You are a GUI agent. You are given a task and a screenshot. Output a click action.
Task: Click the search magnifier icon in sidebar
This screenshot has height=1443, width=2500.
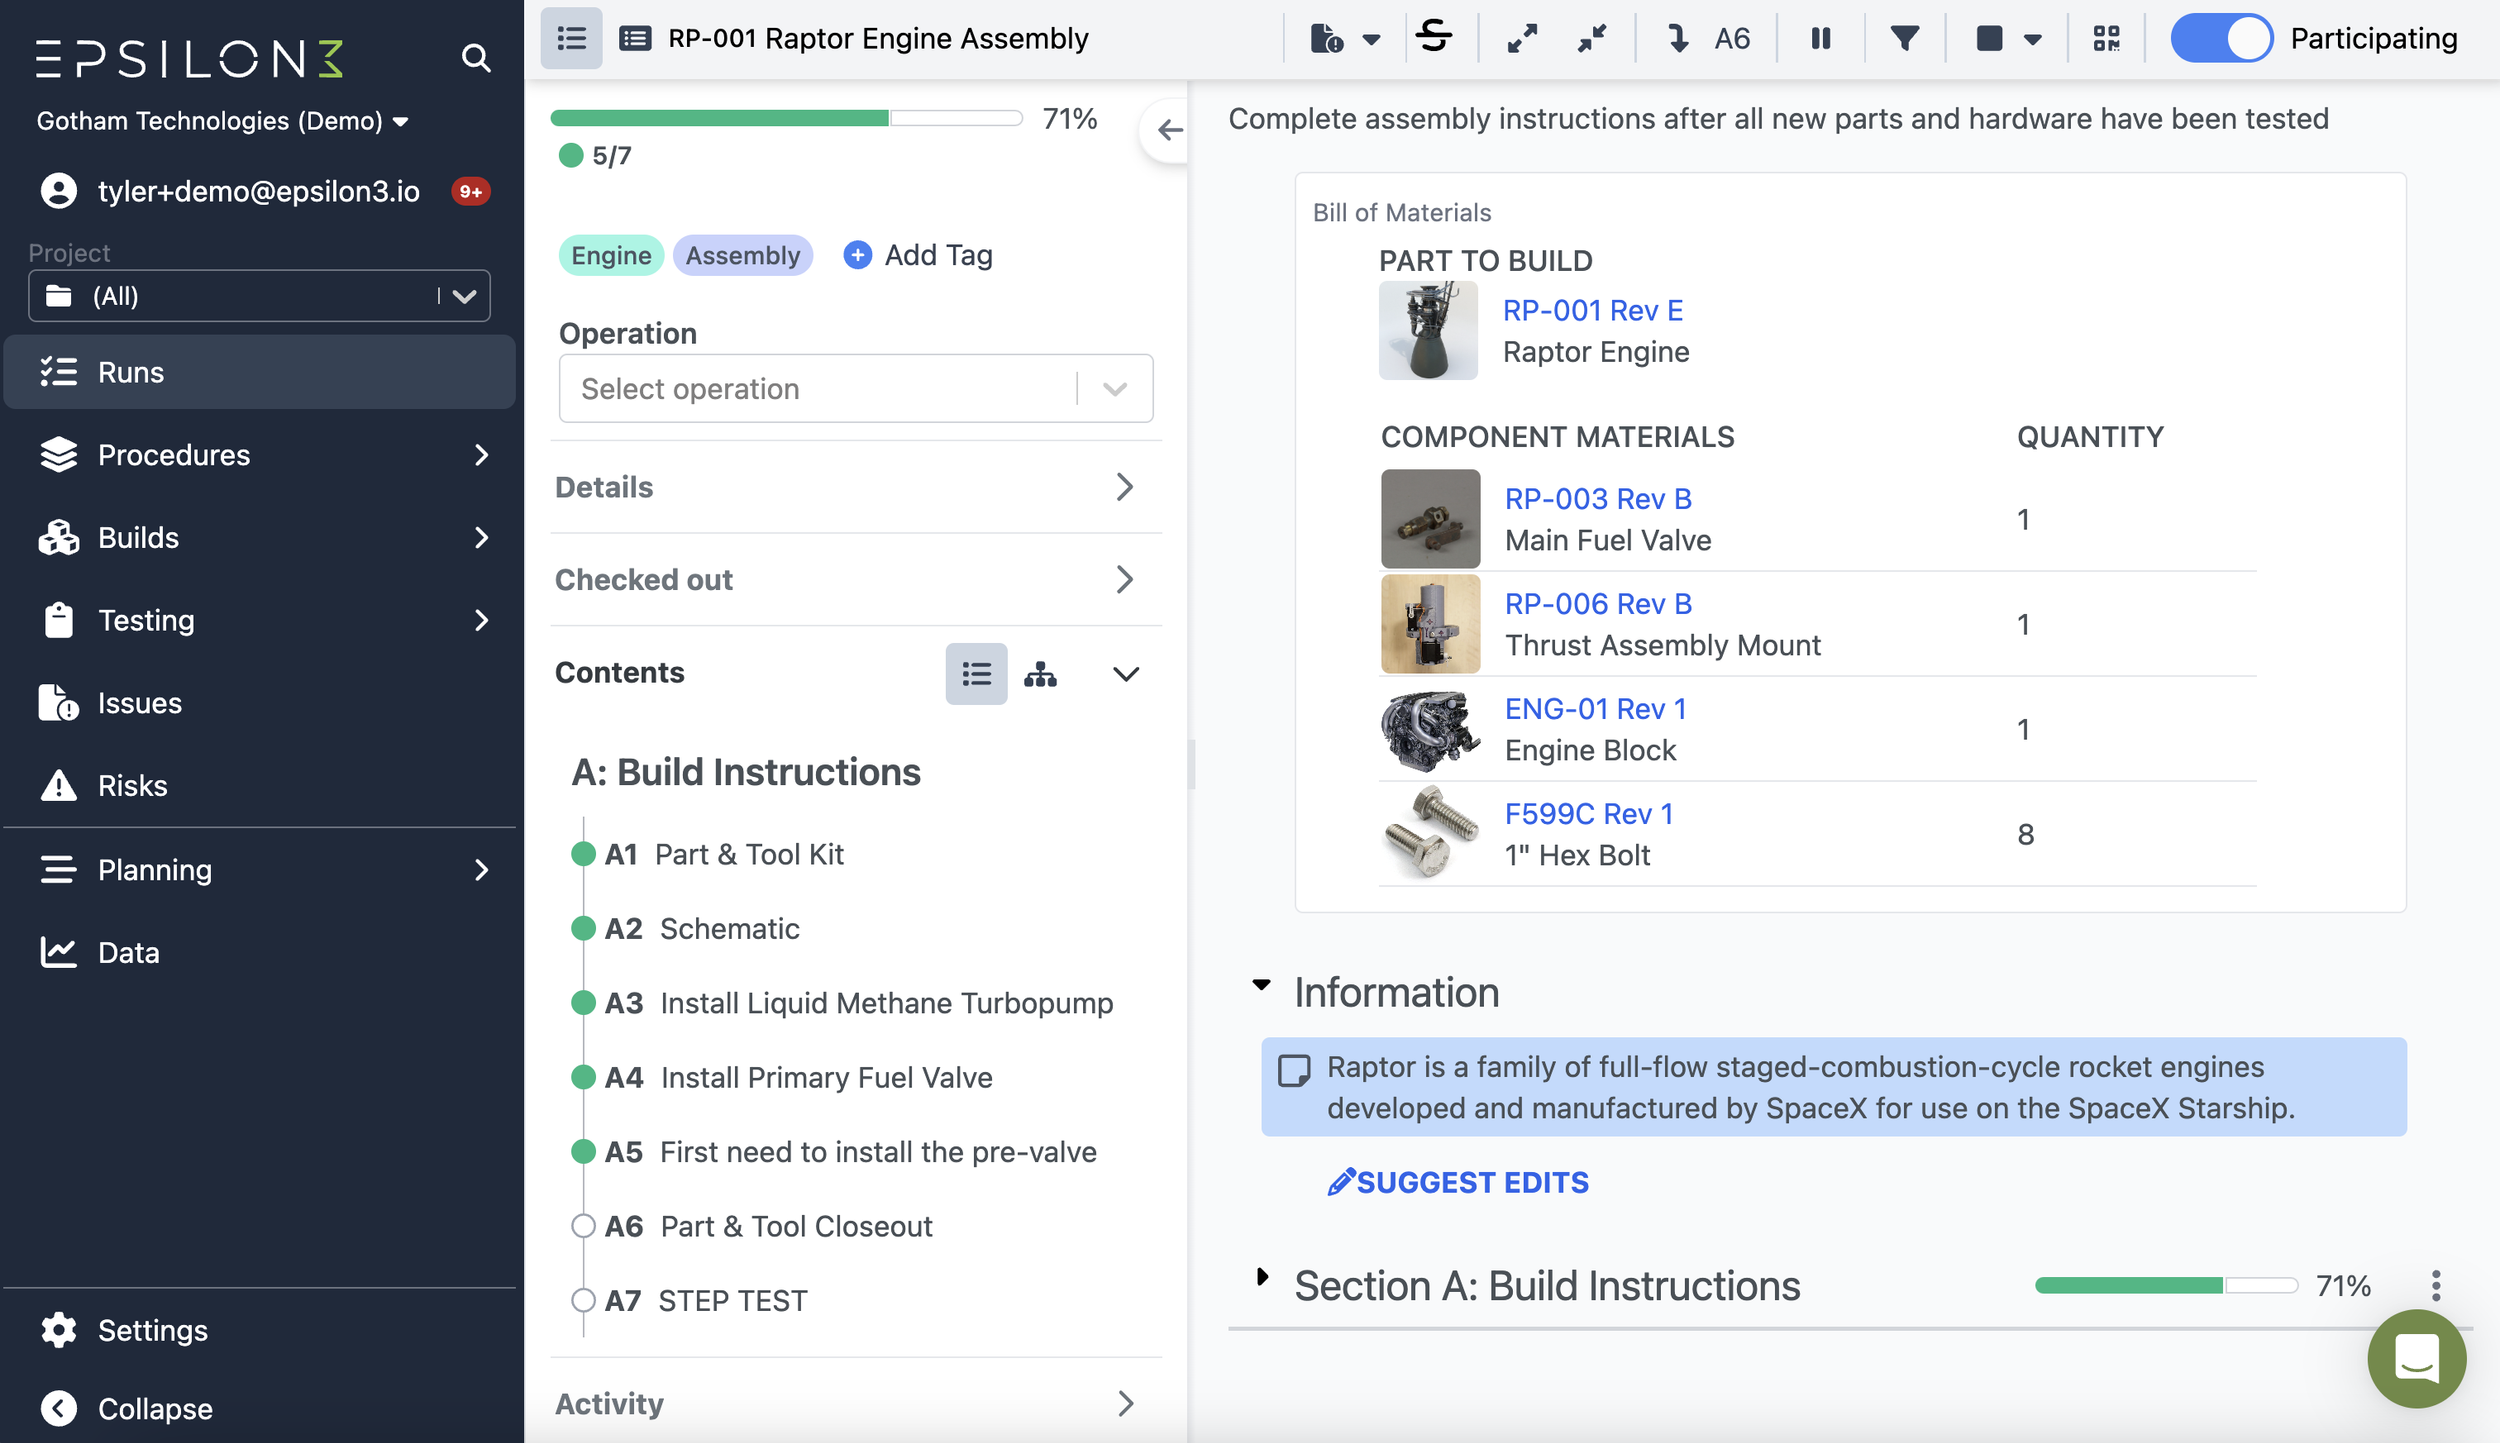[476, 58]
